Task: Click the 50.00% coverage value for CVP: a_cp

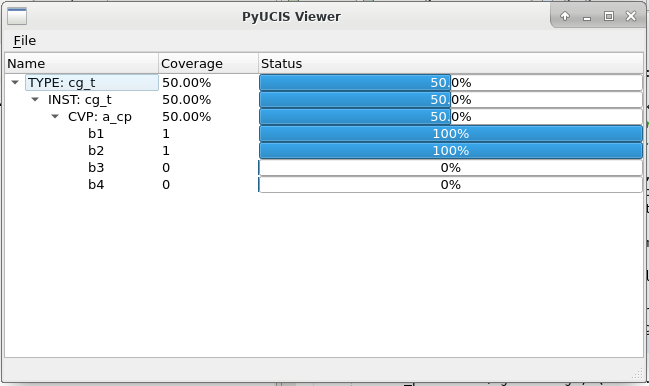Action: tap(186, 117)
